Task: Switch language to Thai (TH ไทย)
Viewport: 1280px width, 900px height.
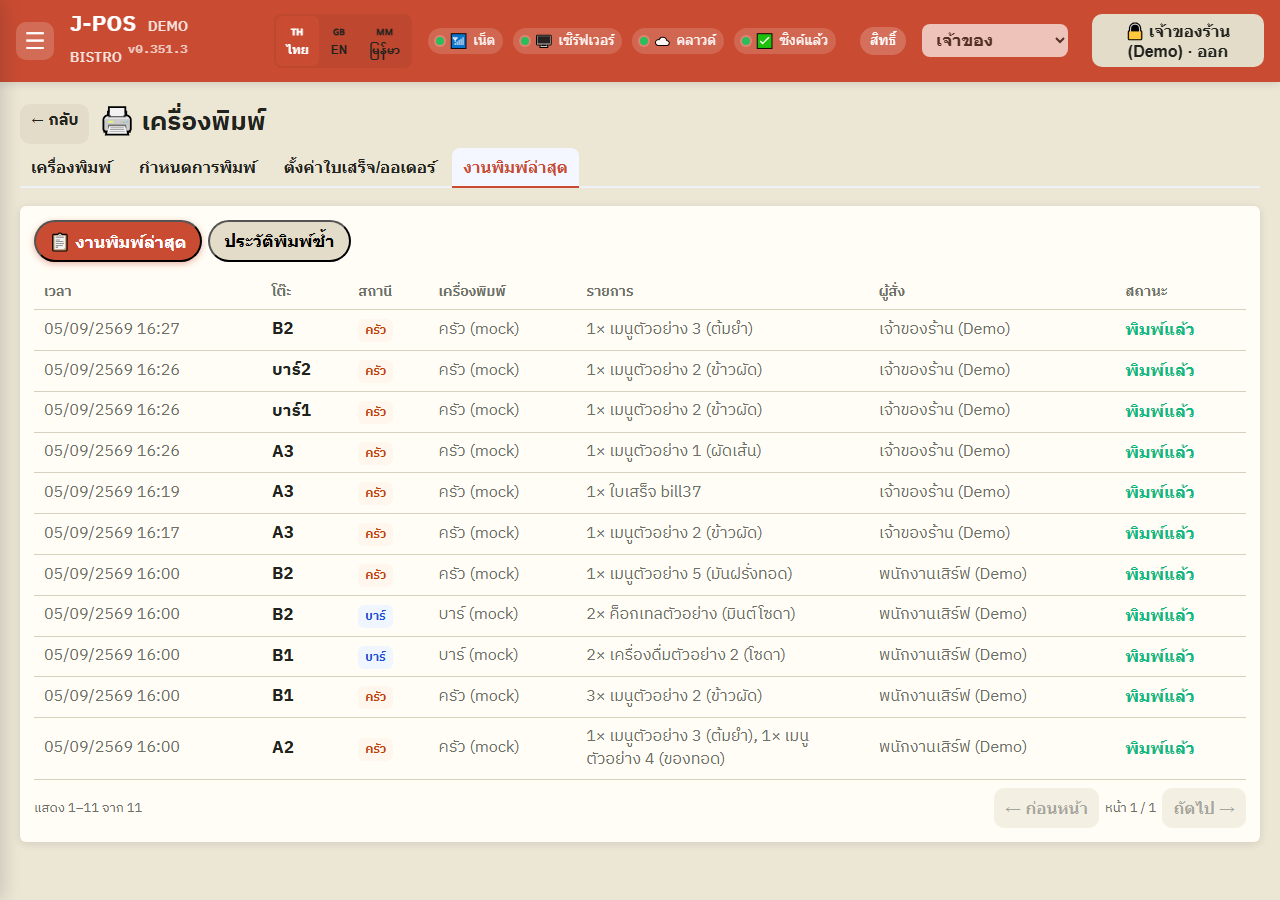Action: (297, 41)
